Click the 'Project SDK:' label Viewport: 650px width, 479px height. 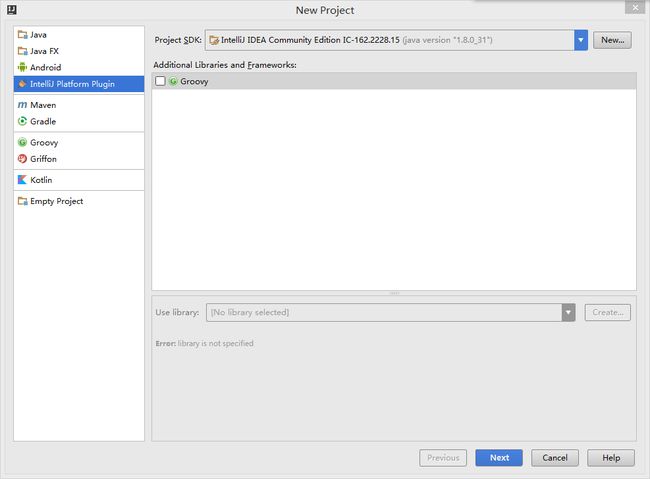click(x=178, y=40)
